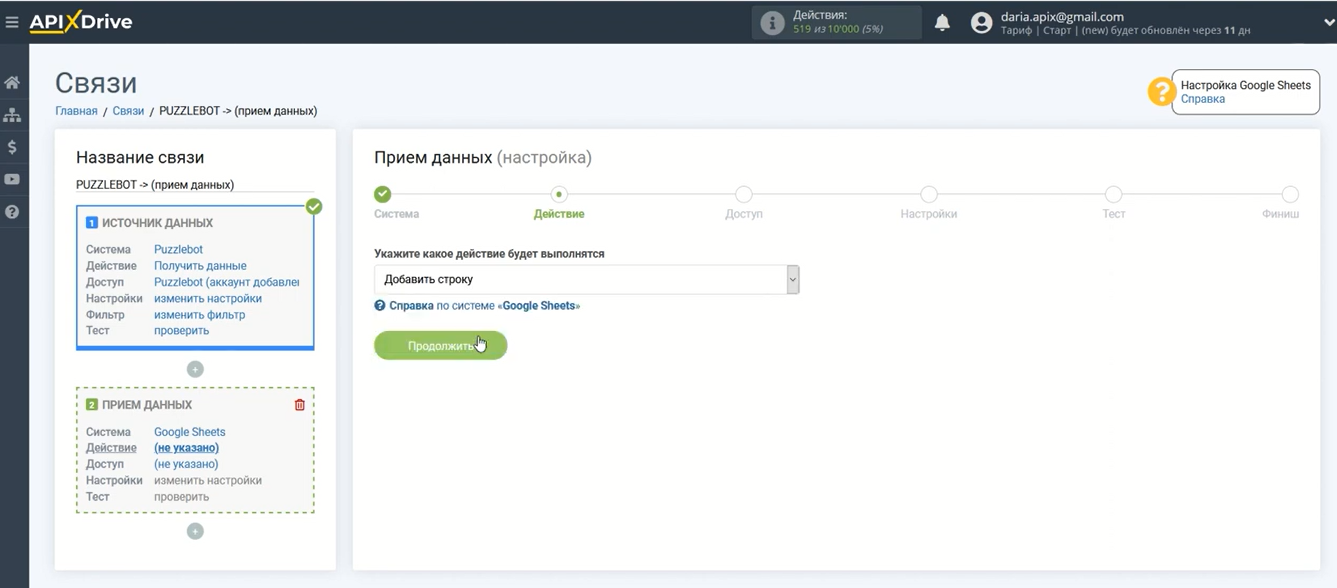Screen dimensions: 1337x588
Task: Edit the connection name field
Action: point(195,185)
